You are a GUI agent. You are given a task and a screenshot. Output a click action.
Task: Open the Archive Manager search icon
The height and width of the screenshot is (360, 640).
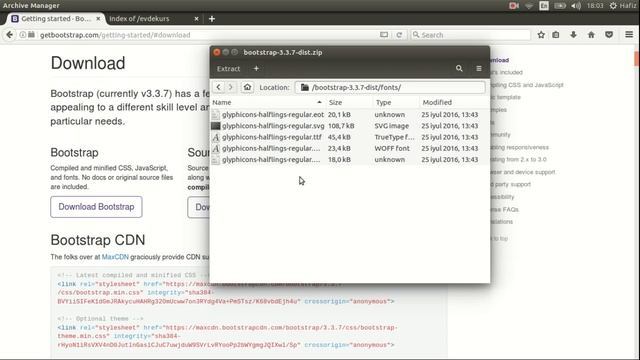click(x=459, y=69)
